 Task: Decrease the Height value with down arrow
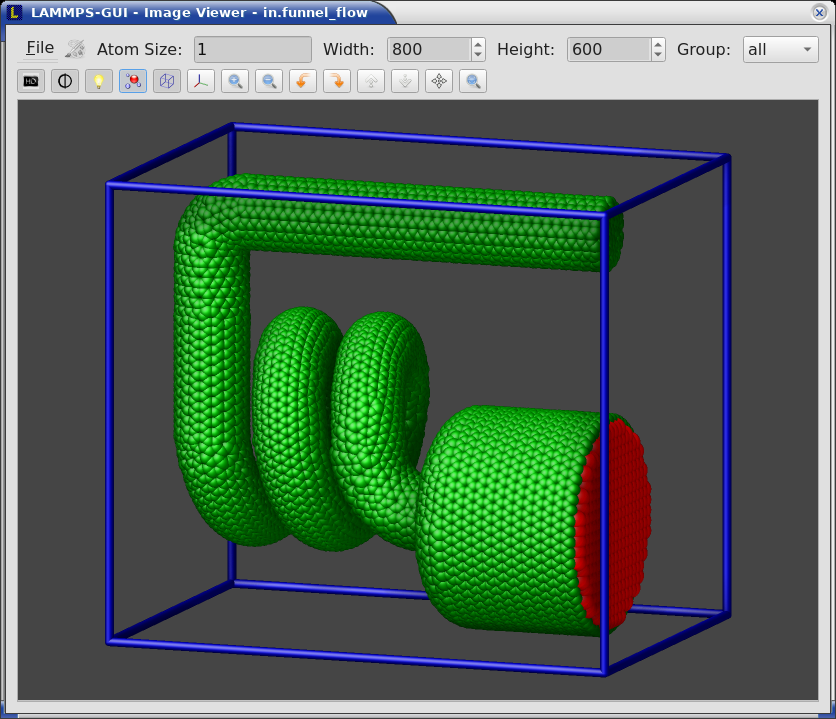[658, 55]
